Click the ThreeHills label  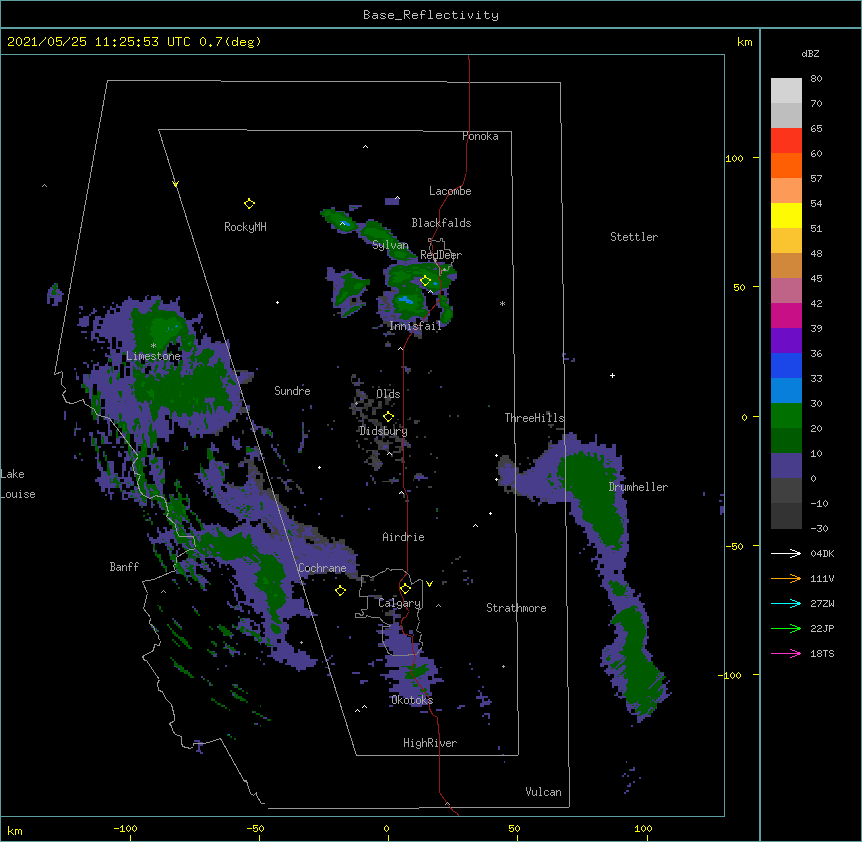click(x=535, y=418)
